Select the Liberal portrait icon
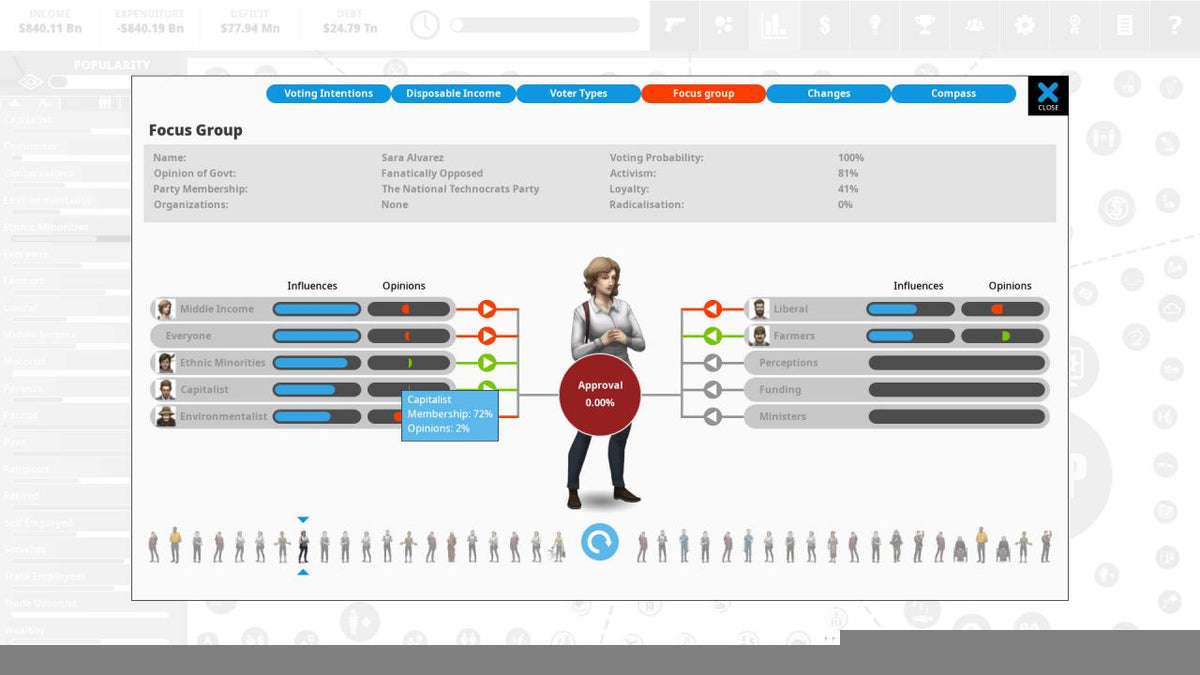The width and height of the screenshot is (1200, 675). tap(759, 309)
